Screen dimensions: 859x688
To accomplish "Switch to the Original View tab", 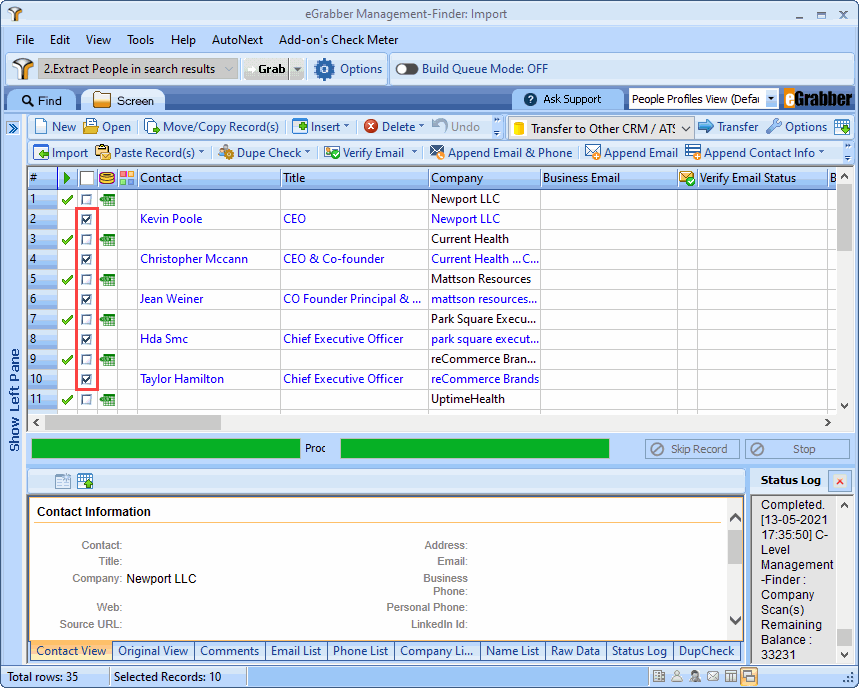I will coord(153,651).
